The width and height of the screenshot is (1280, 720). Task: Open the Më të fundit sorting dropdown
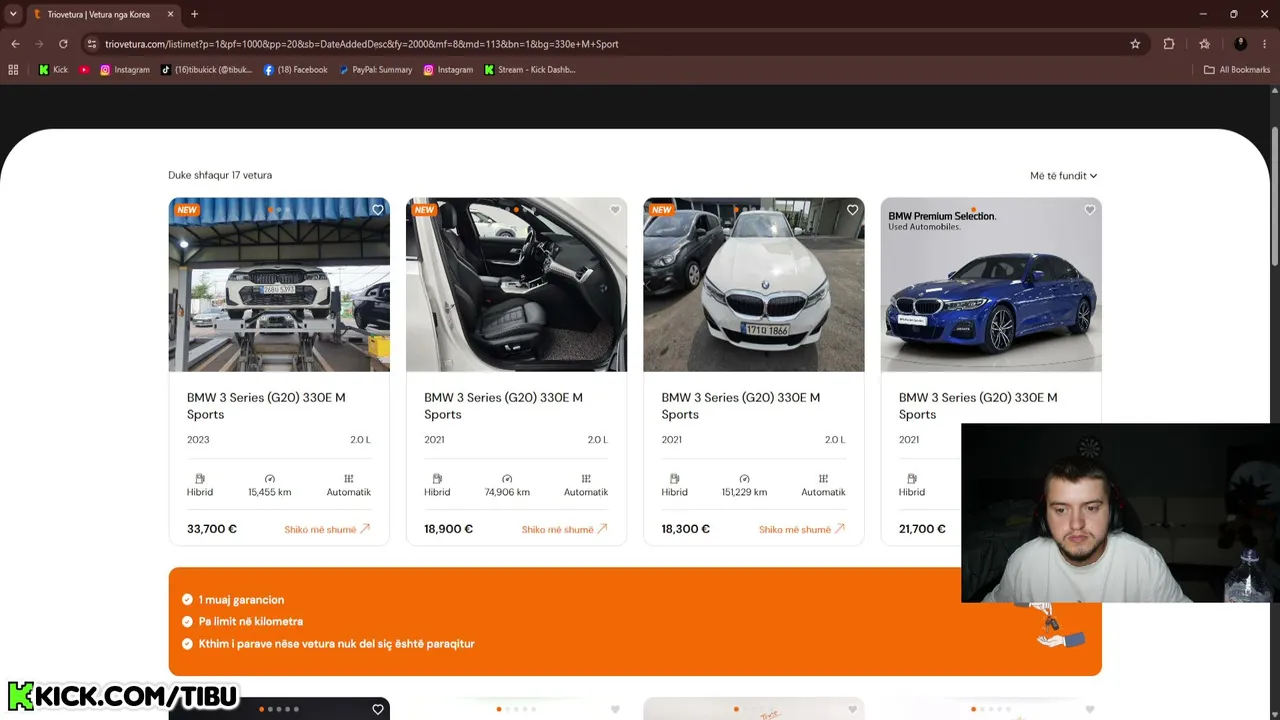click(1063, 176)
